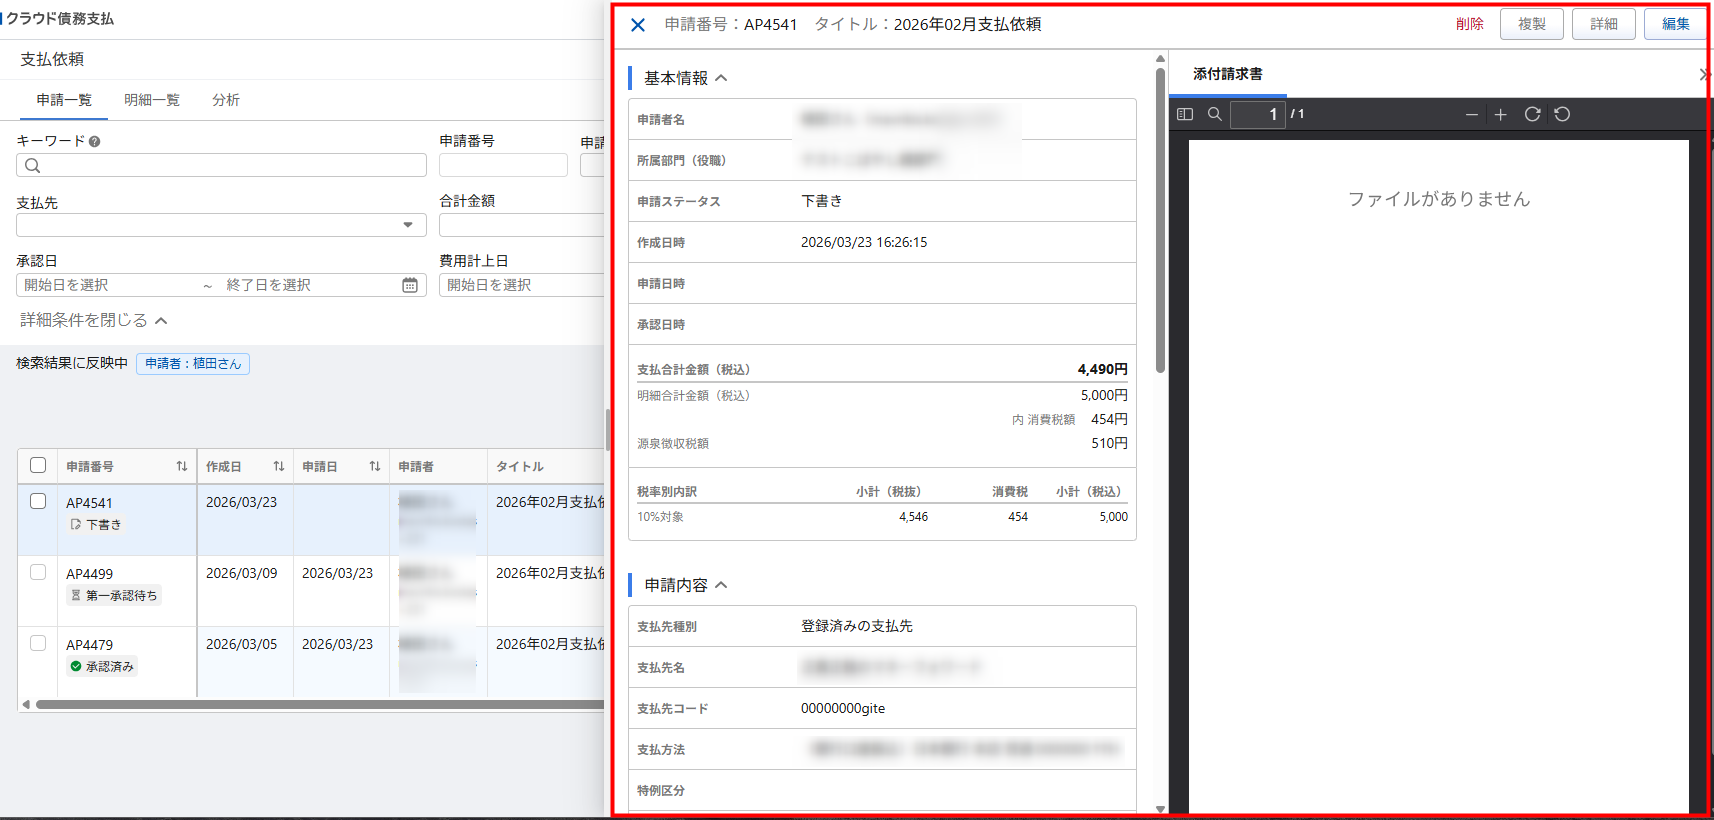Rotate the document clockwise
The height and width of the screenshot is (820, 1714).
click(x=1532, y=114)
